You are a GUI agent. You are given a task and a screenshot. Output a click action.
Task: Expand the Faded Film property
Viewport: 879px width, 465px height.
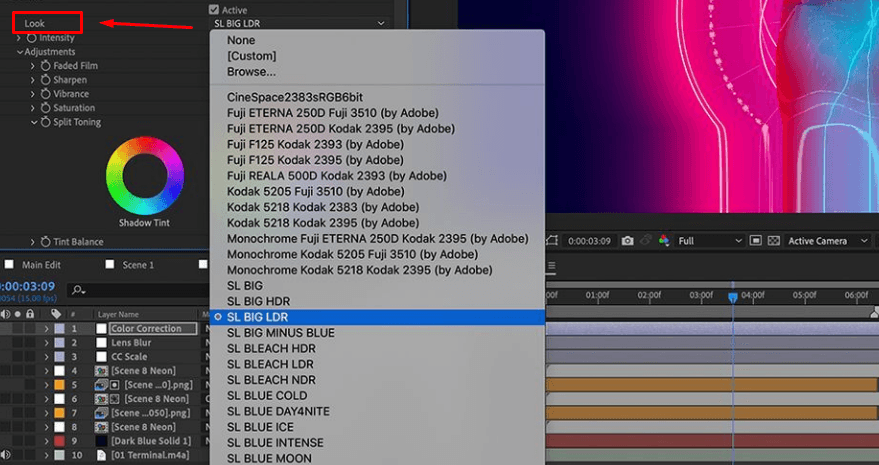point(33,66)
